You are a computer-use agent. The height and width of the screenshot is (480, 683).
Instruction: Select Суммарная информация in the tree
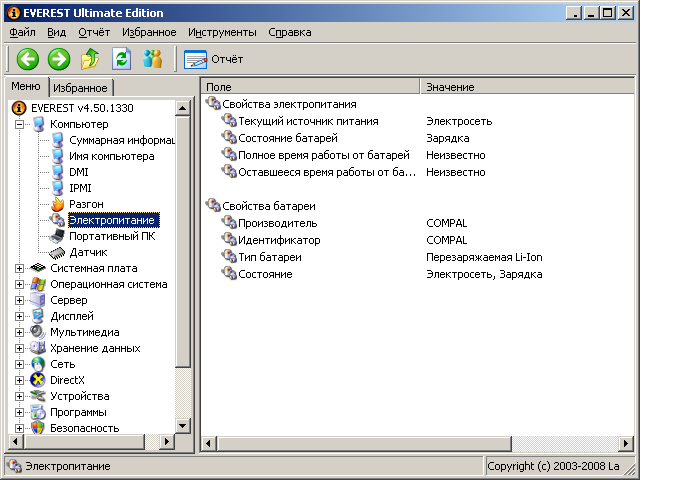122,140
